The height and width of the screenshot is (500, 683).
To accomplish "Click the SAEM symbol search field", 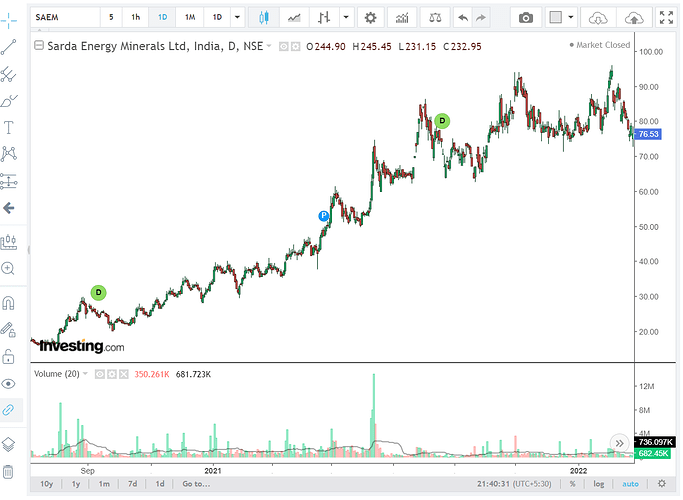I will tap(65, 17).
